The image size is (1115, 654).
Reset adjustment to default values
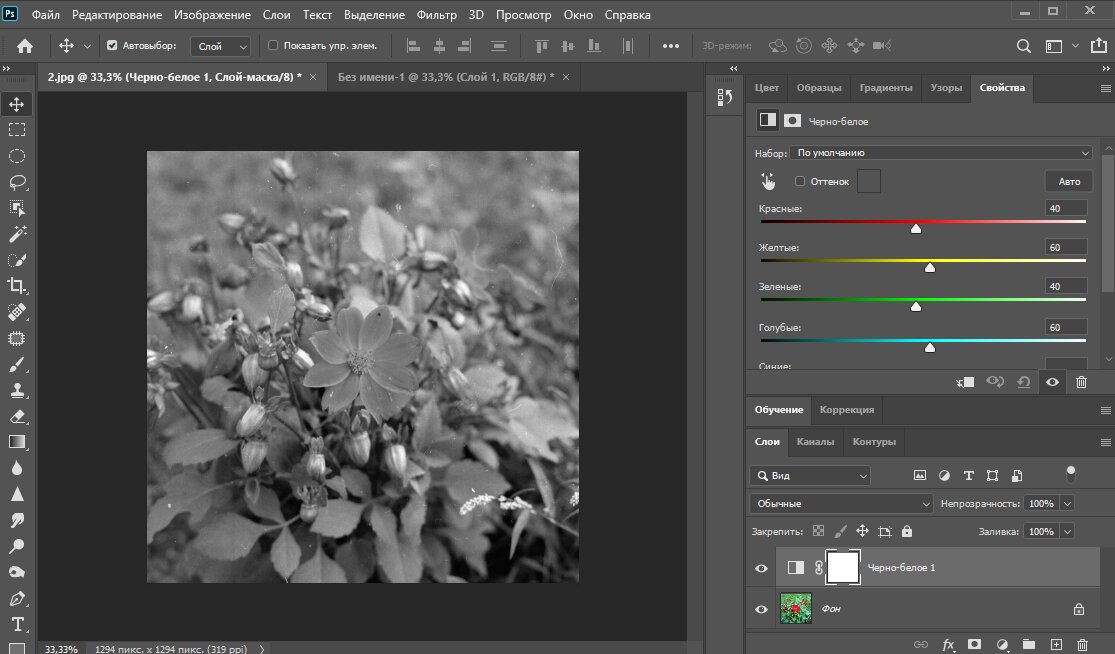coord(1023,382)
